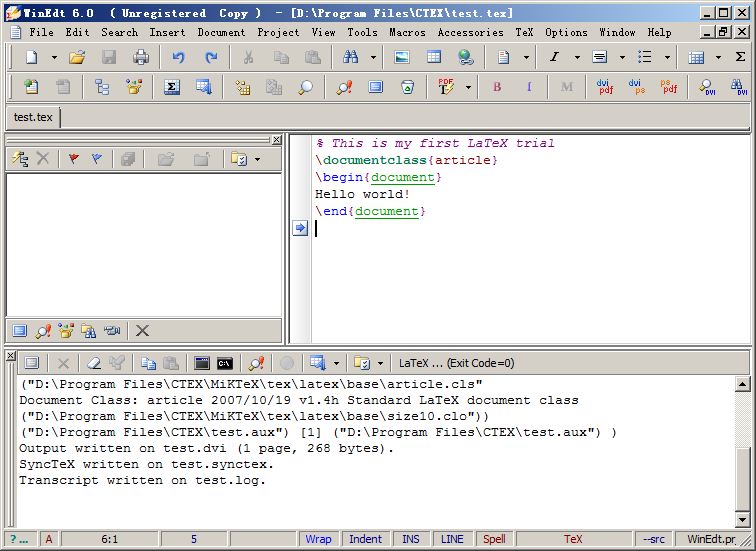This screenshot has width=756, height=551.
Task: Run the dvi to ps conversion
Action: 637,87
